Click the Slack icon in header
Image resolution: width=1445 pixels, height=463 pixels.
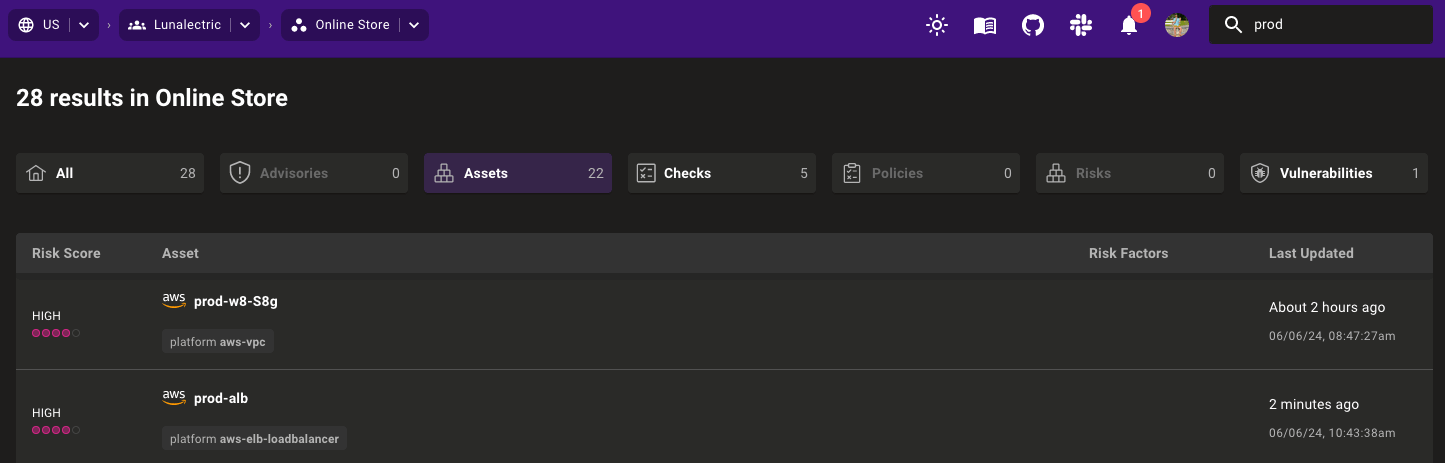point(1081,25)
